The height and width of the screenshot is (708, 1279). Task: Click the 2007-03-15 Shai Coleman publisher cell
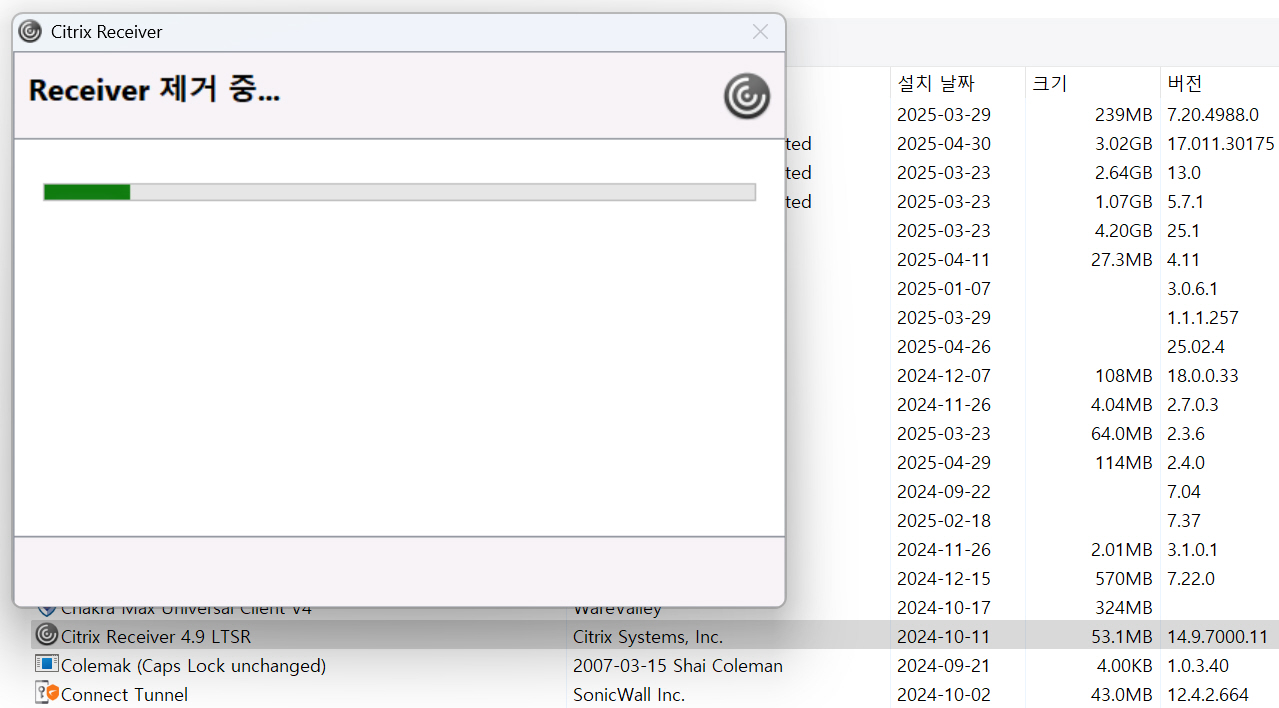[677, 665]
